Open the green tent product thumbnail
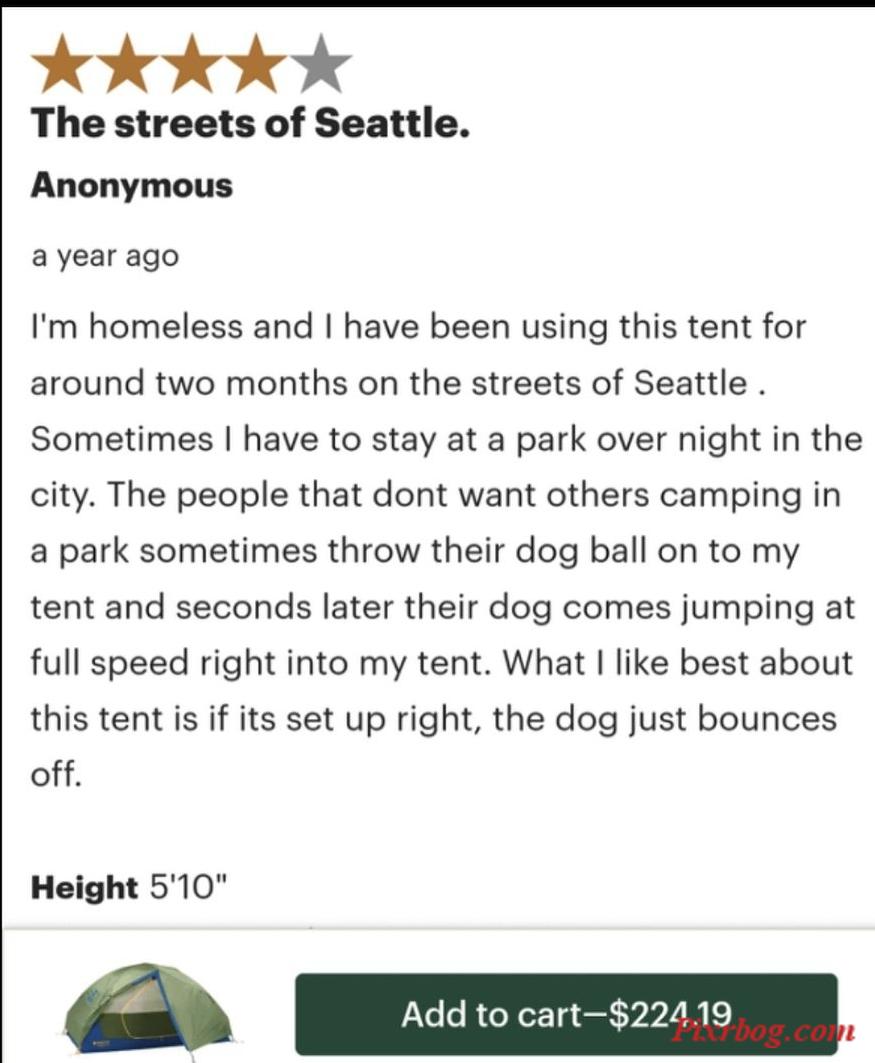875x1063 pixels. [148, 1008]
